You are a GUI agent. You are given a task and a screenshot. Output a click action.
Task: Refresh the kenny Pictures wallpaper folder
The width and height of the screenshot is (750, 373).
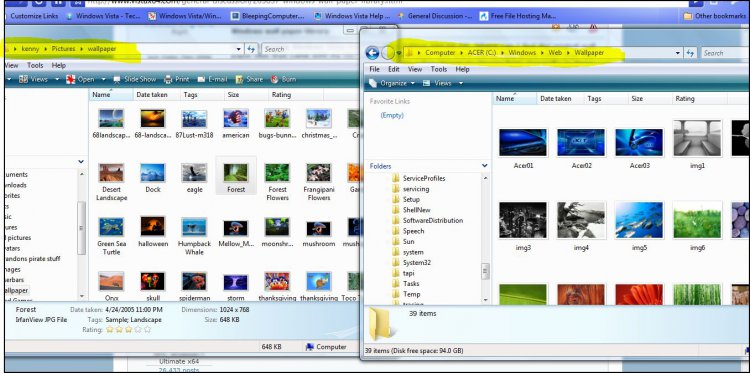tap(251, 49)
